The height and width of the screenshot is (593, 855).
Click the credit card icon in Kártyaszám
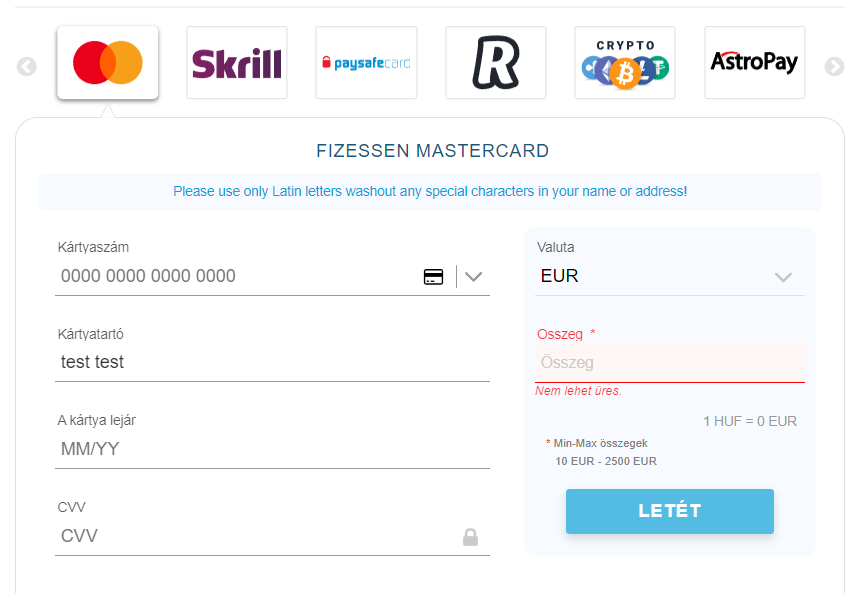(433, 277)
